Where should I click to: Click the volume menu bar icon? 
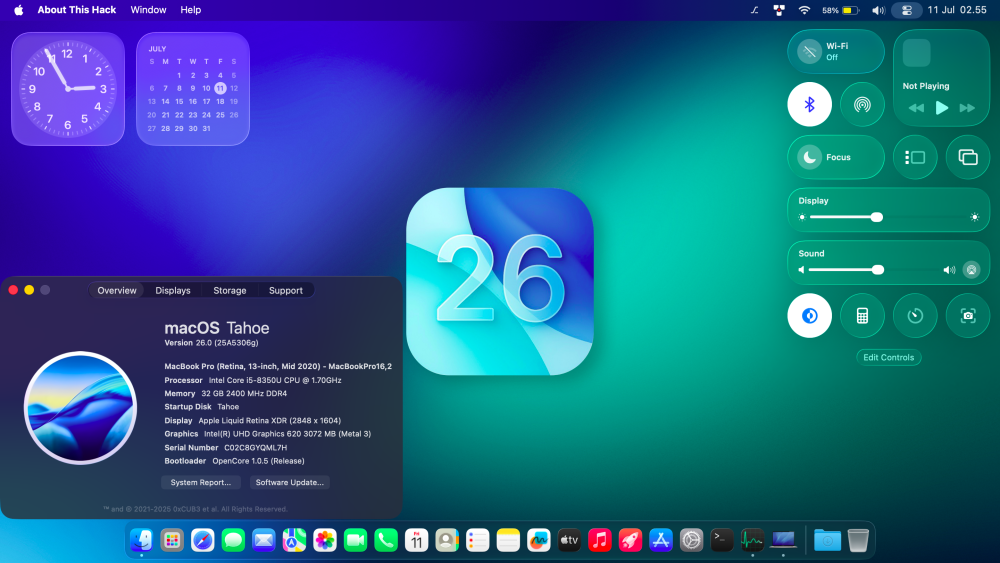click(878, 10)
